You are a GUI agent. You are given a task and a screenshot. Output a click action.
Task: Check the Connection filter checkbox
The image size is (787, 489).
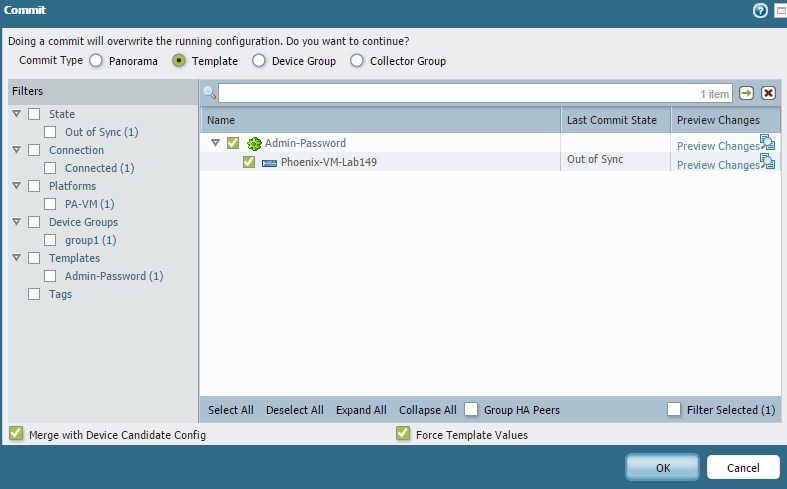click(34, 150)
